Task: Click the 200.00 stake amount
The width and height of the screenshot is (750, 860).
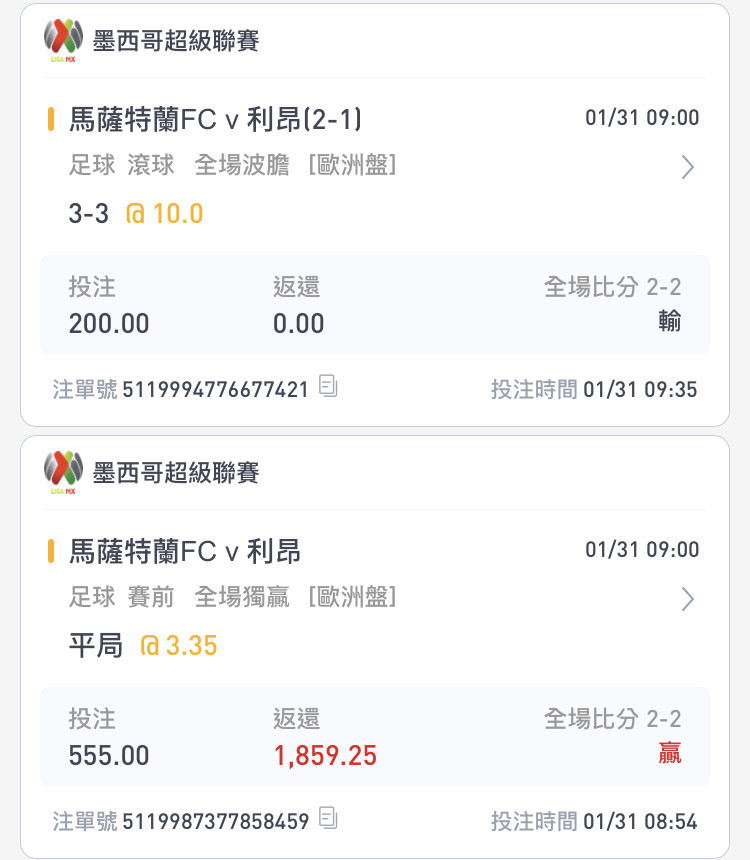Action: click(109, 324)
